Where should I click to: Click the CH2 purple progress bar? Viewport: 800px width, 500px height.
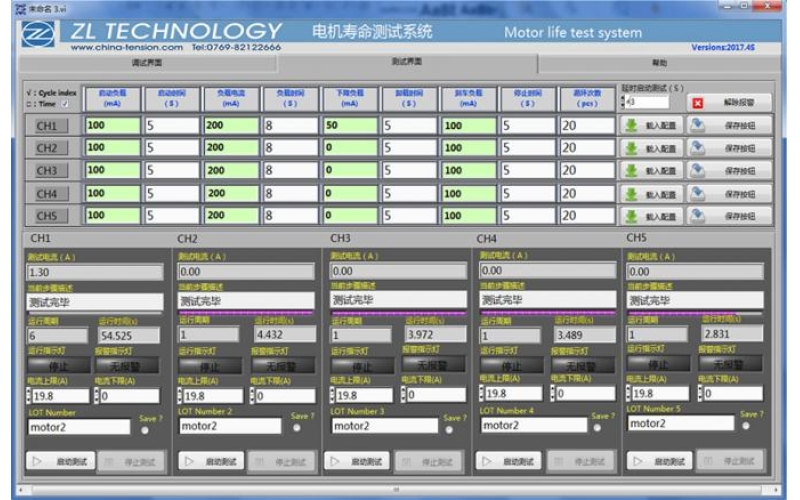pos(246,312)
